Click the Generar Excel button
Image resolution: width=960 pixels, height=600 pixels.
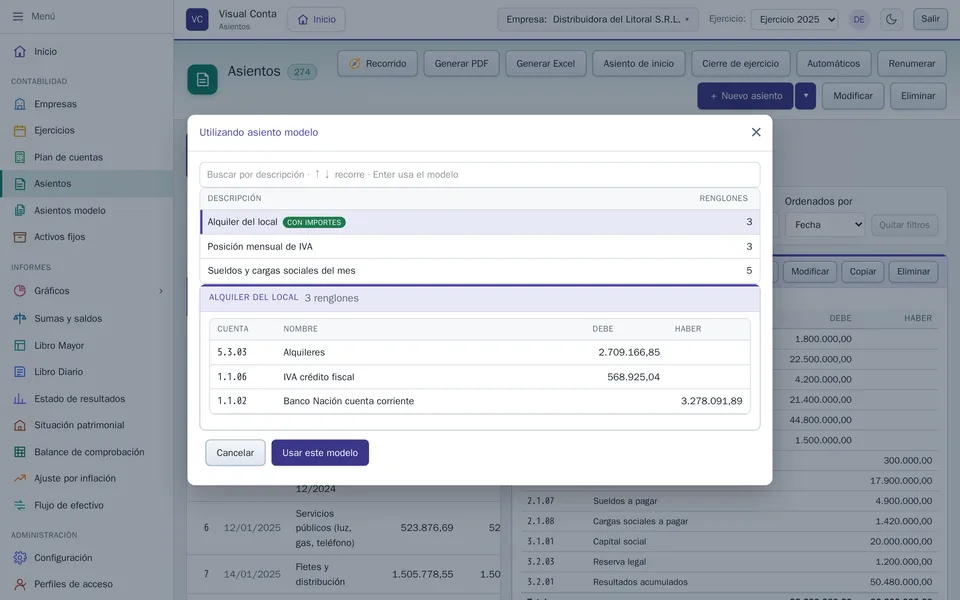pos(546,64)
